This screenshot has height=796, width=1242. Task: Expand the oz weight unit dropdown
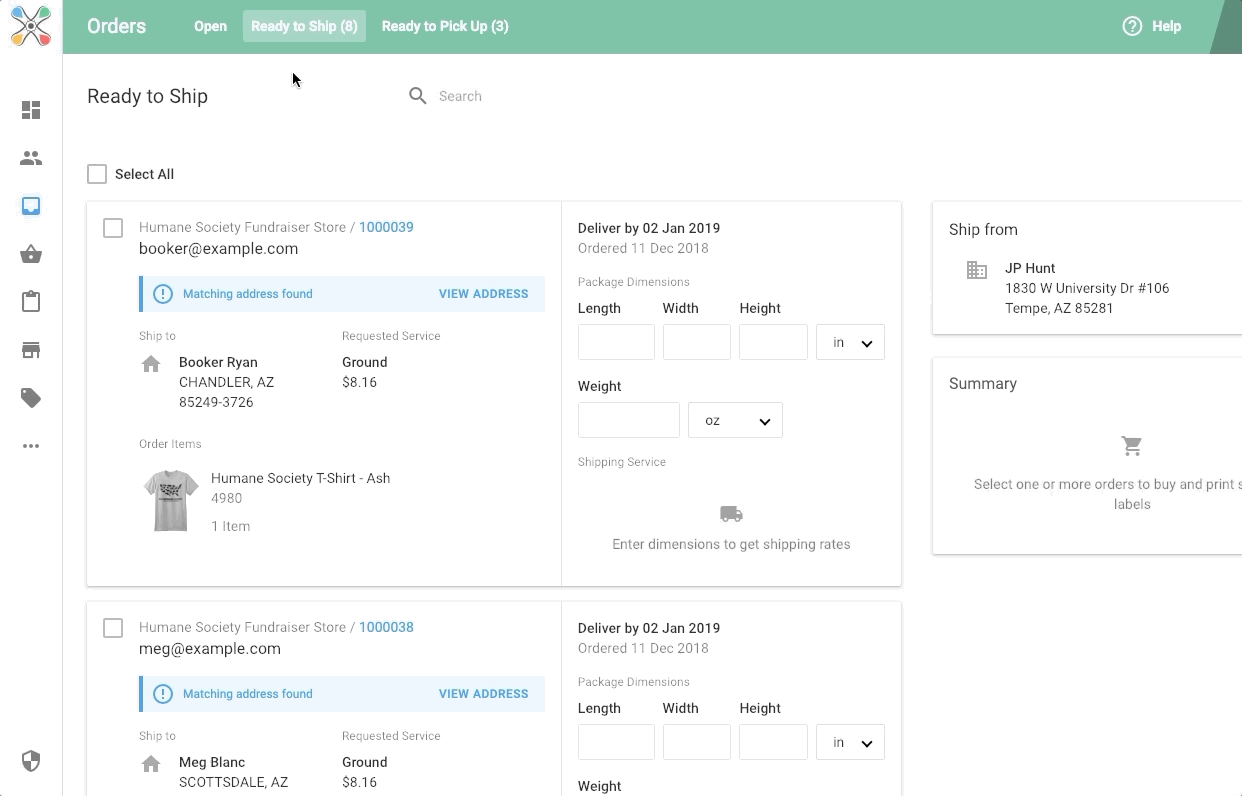(x=735, y=421)
